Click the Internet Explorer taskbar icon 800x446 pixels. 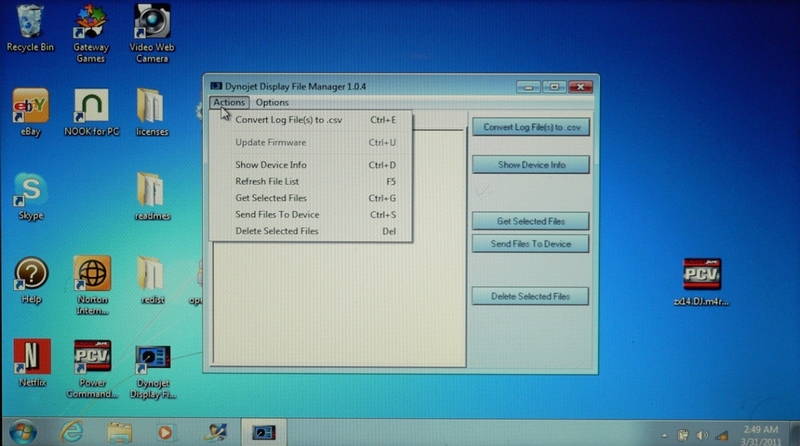pos(72,432)
